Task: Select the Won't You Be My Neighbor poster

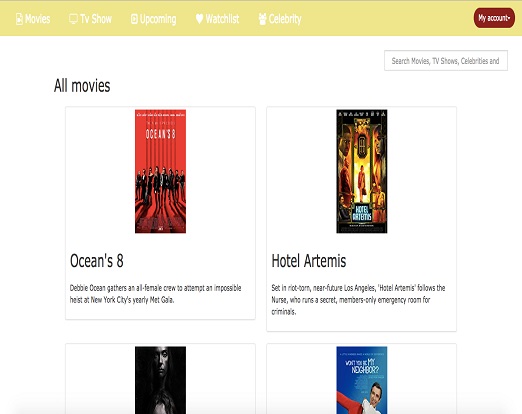Action: pos(362,380)
